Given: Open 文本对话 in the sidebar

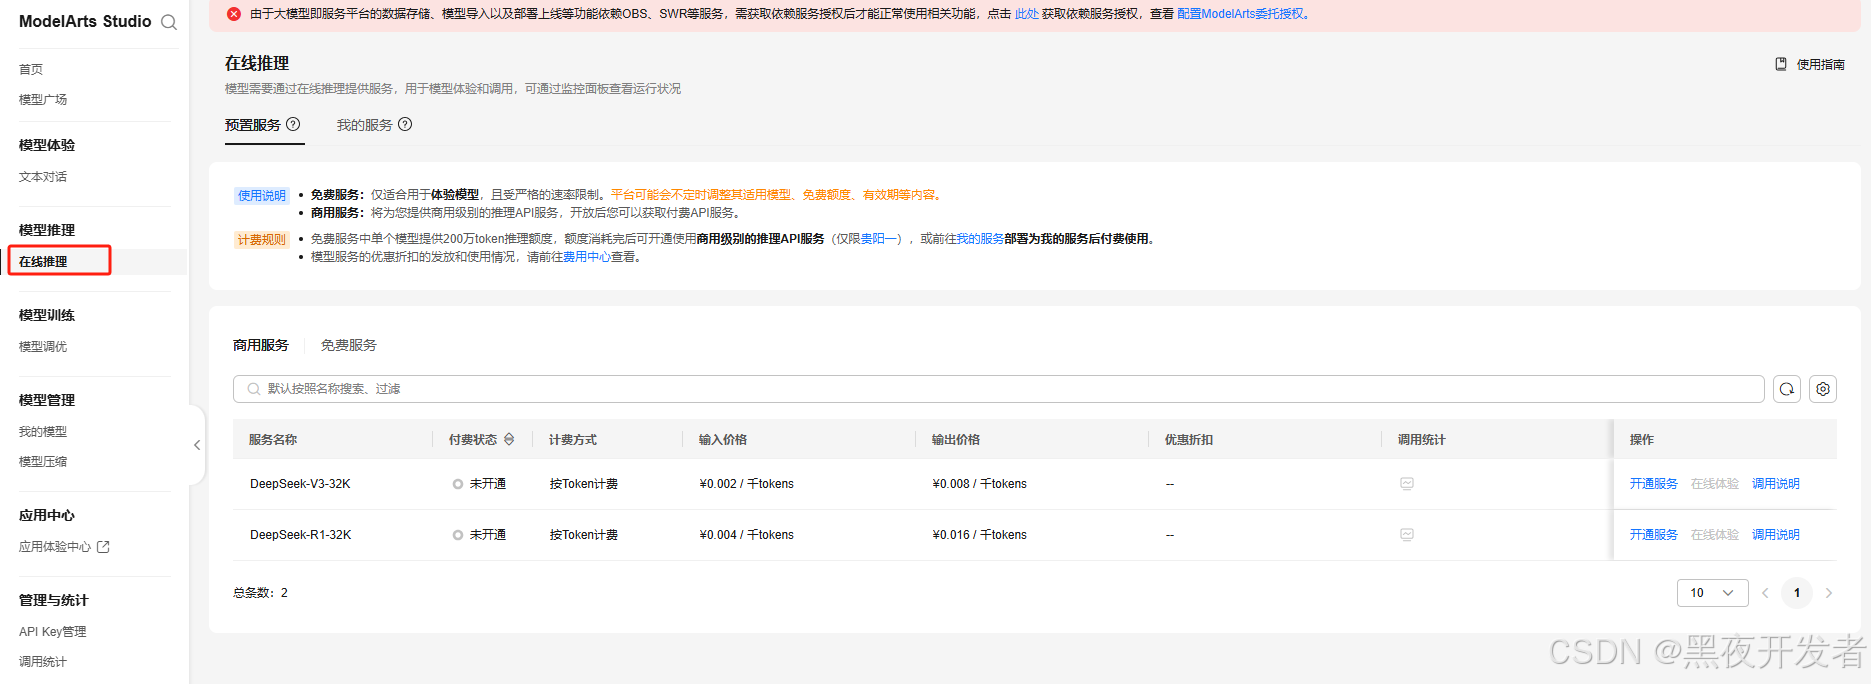Looking at the screenshot, I should point(43,177).
